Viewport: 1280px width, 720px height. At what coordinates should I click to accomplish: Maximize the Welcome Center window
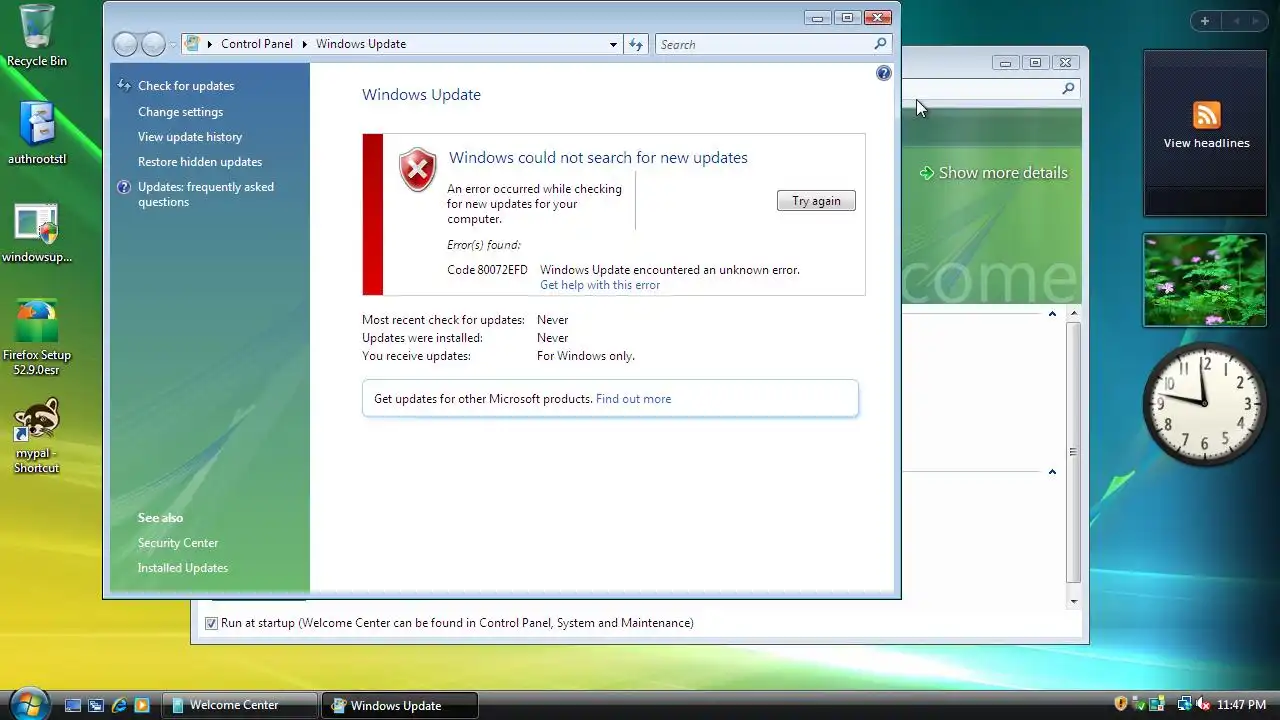(1035, 62)
